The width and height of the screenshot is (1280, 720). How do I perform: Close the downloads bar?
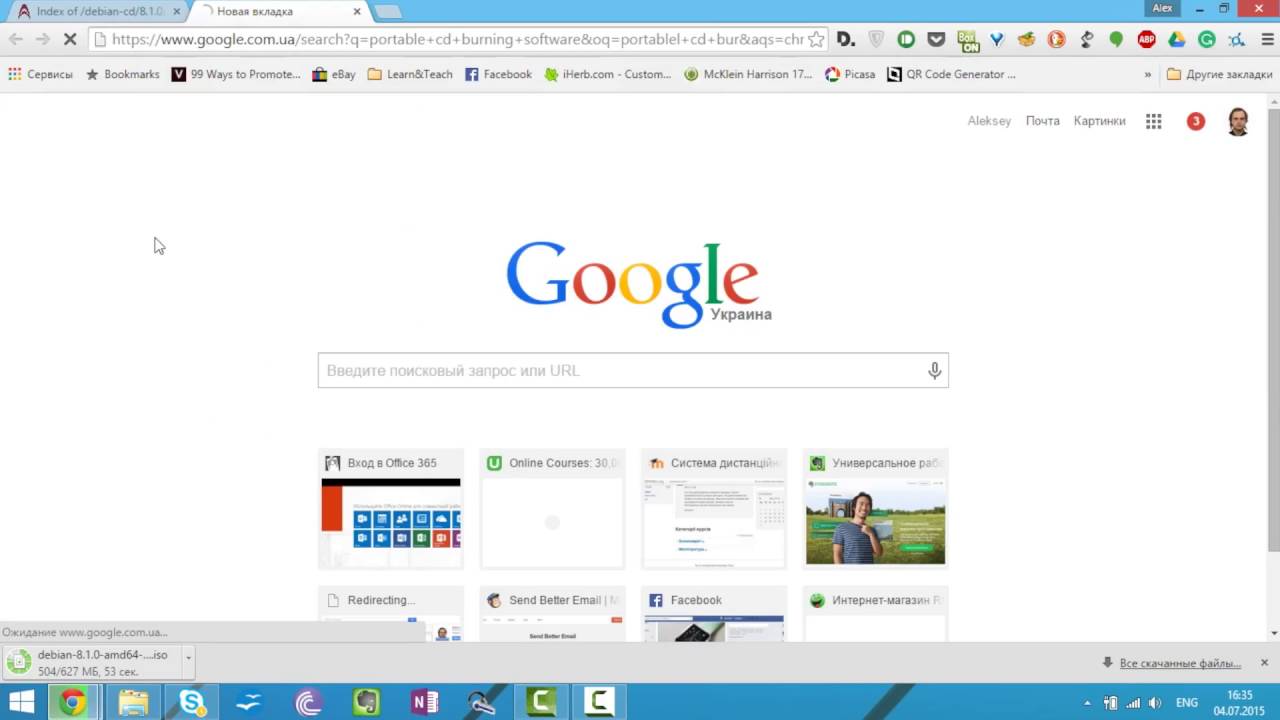1264,662
